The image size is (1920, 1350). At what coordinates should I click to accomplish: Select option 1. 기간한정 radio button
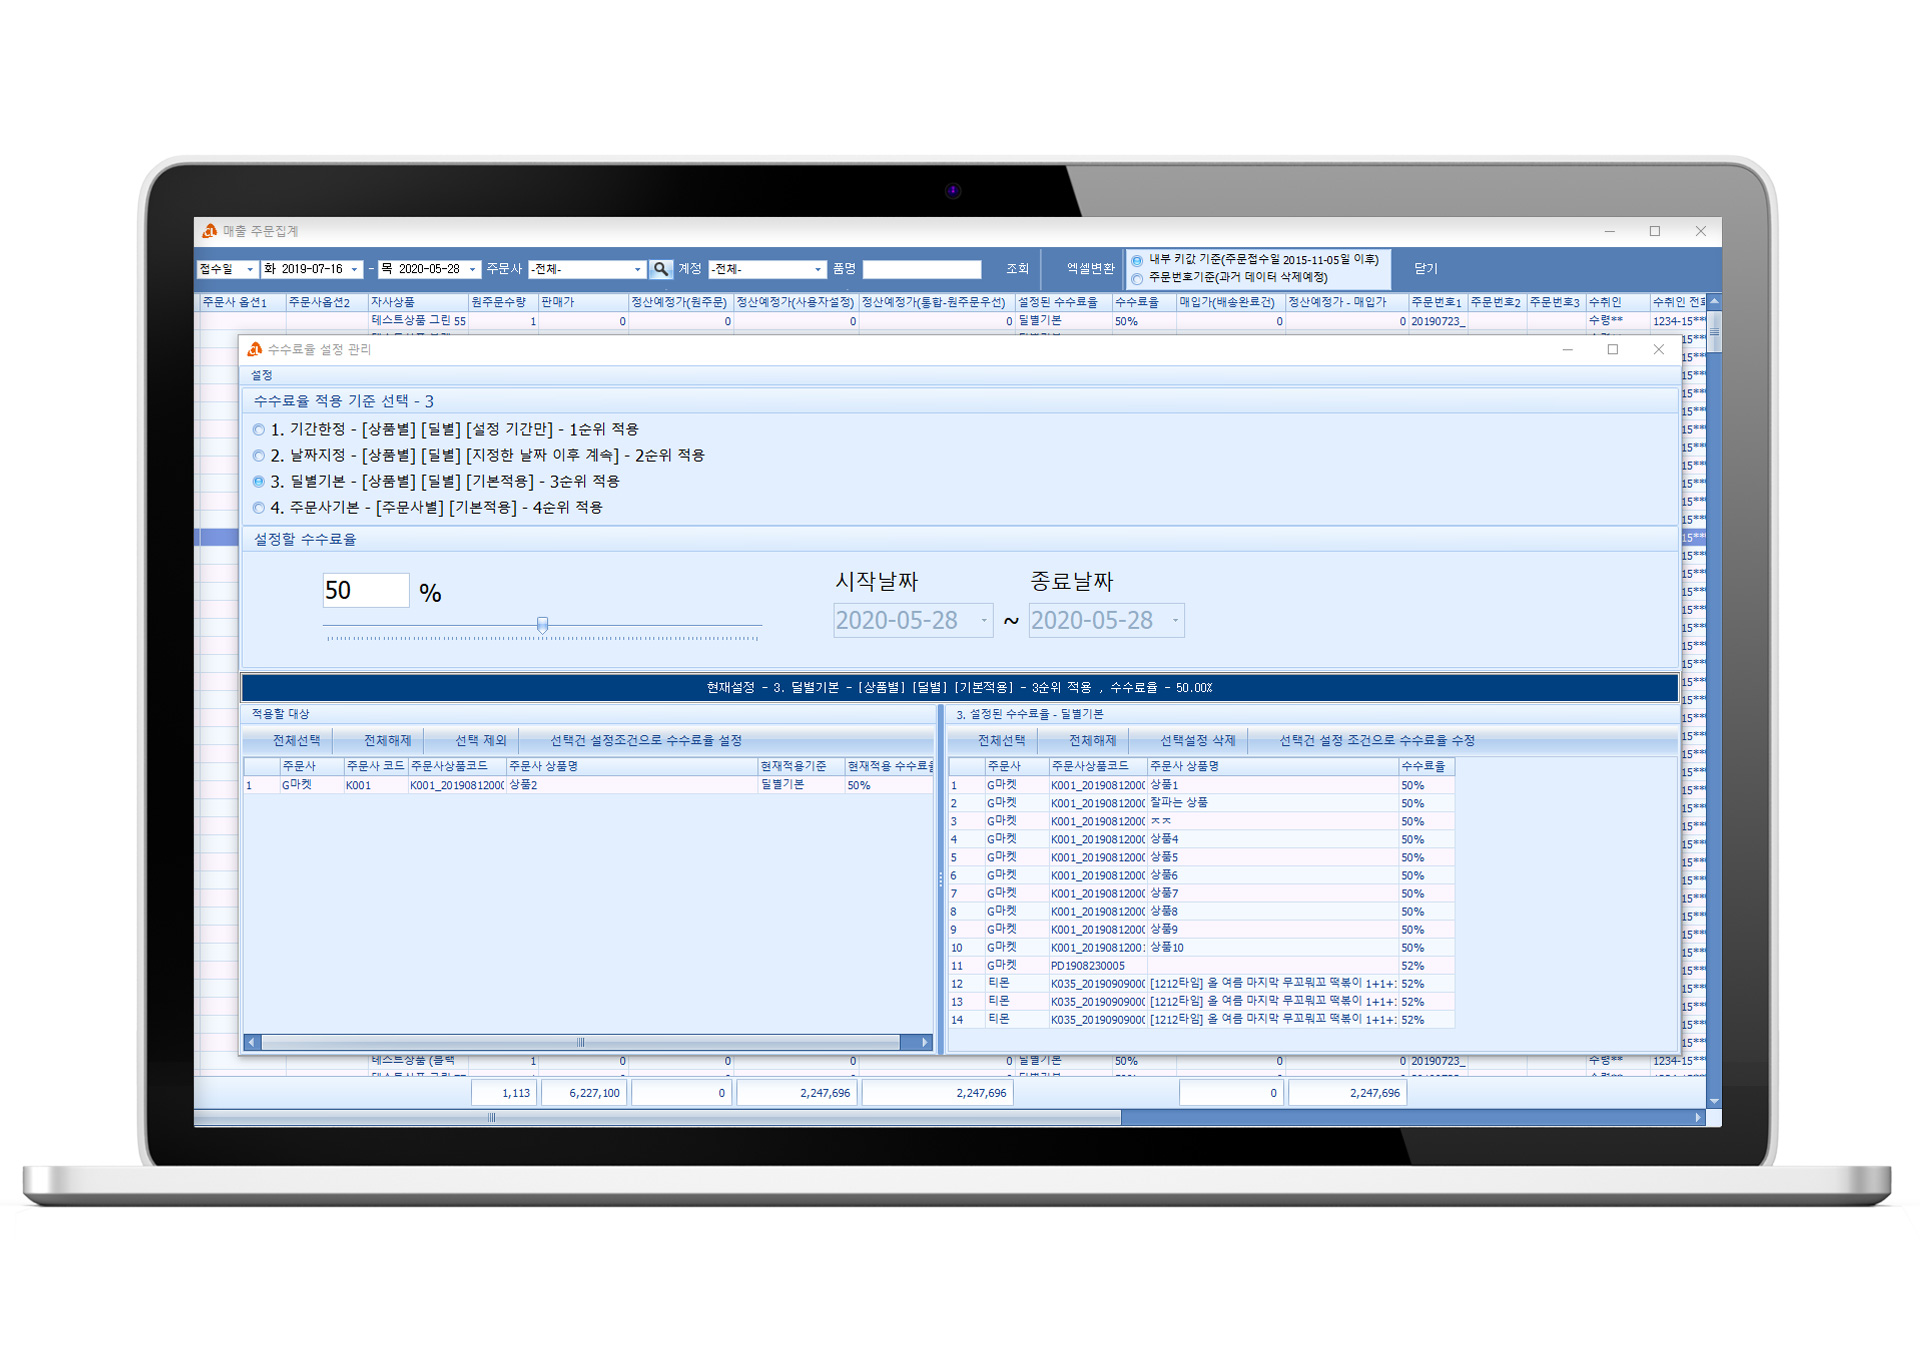tap(259, 430)
